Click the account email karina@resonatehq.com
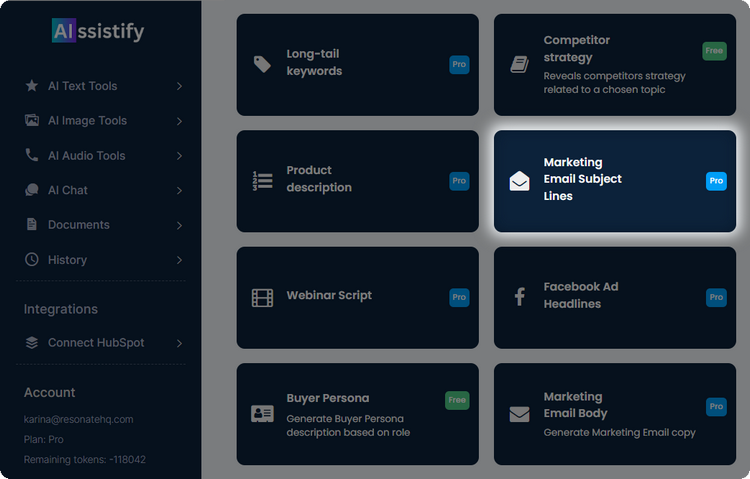Screen dimensions: 750x479 [79, 419]
